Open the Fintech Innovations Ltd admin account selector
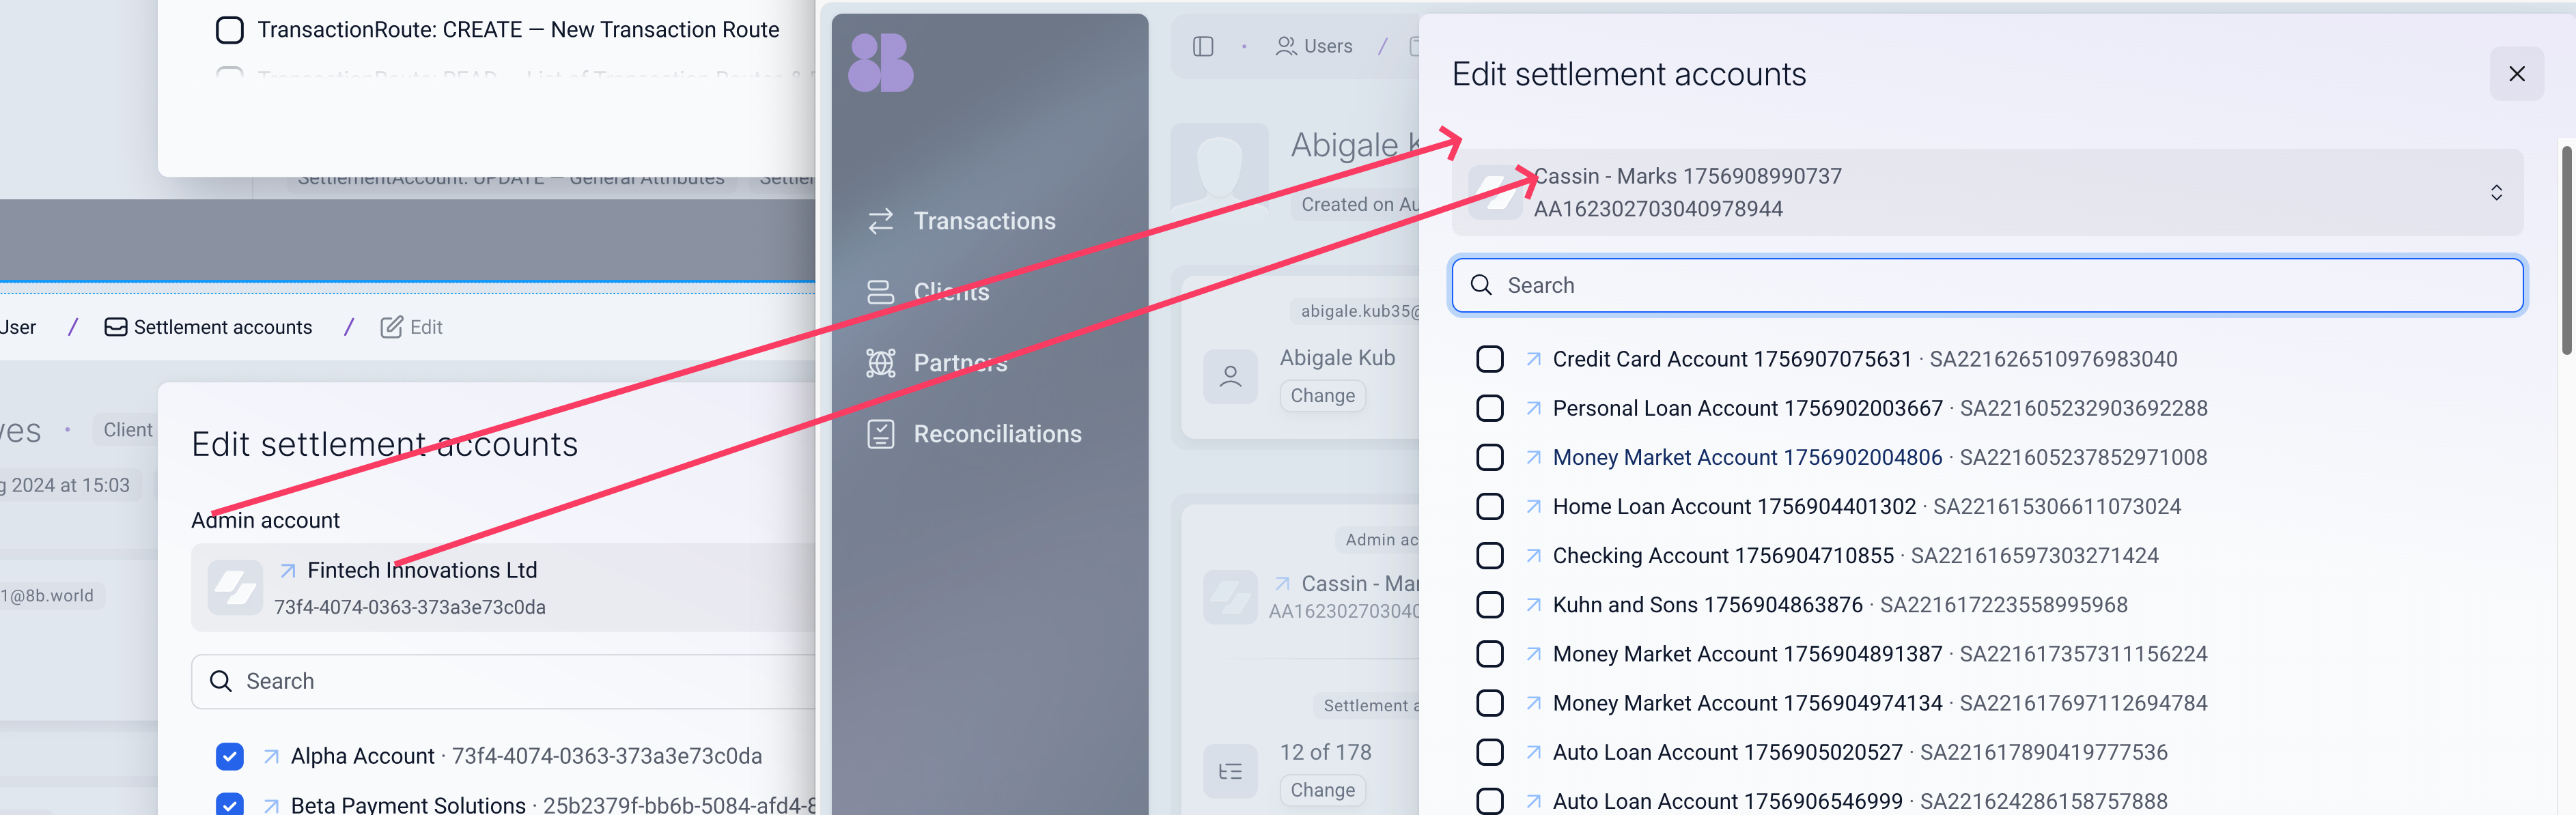The image size is (2576, 815). point(503,587)
